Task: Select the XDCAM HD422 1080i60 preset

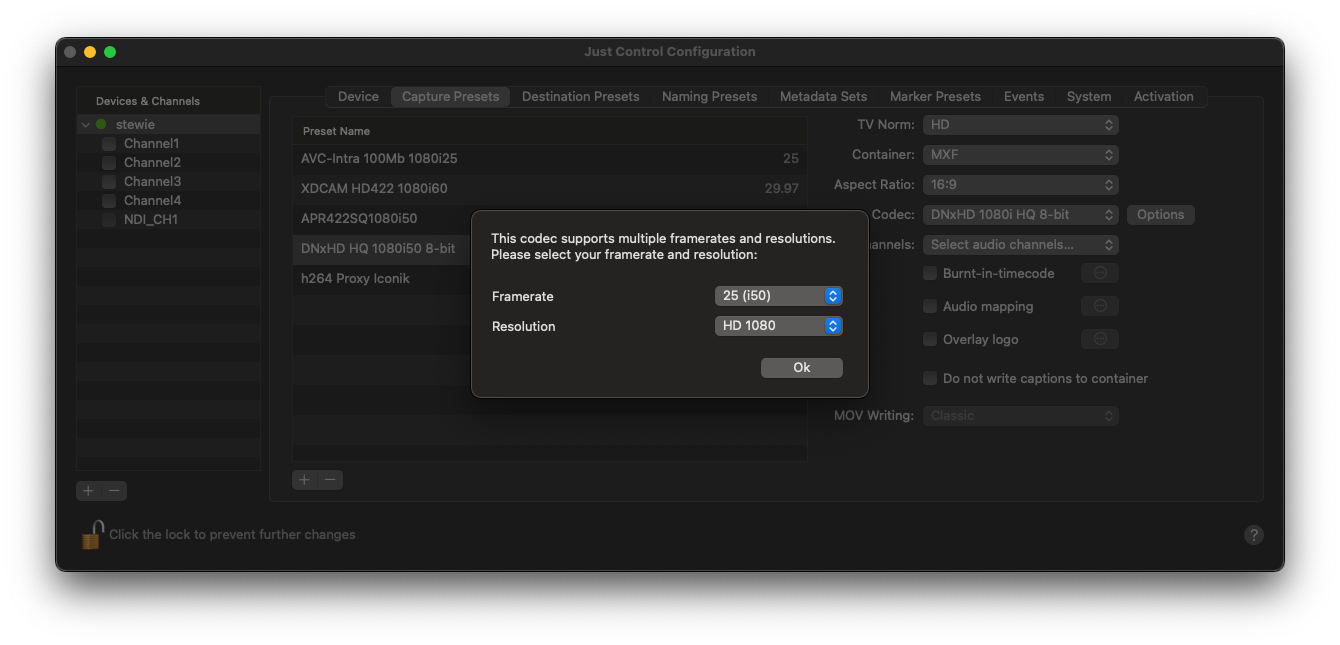Action: tap(549, 188)
